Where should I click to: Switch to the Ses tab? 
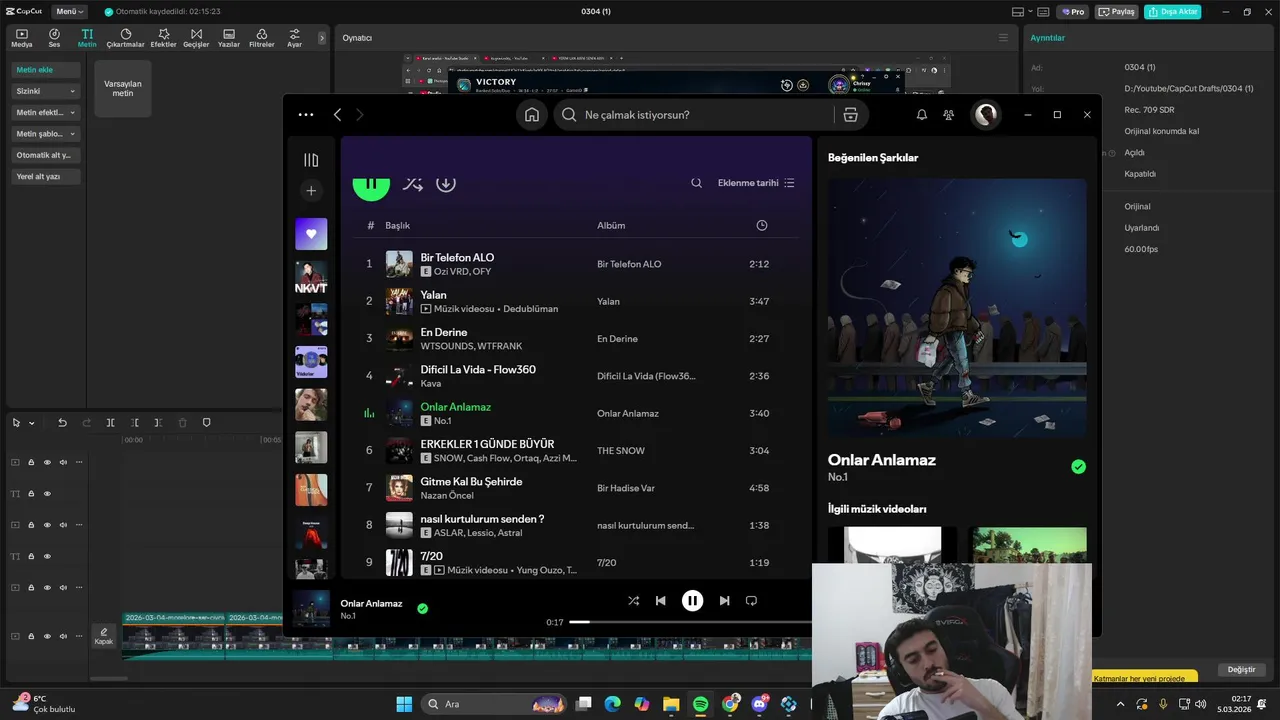pos(54,38)
